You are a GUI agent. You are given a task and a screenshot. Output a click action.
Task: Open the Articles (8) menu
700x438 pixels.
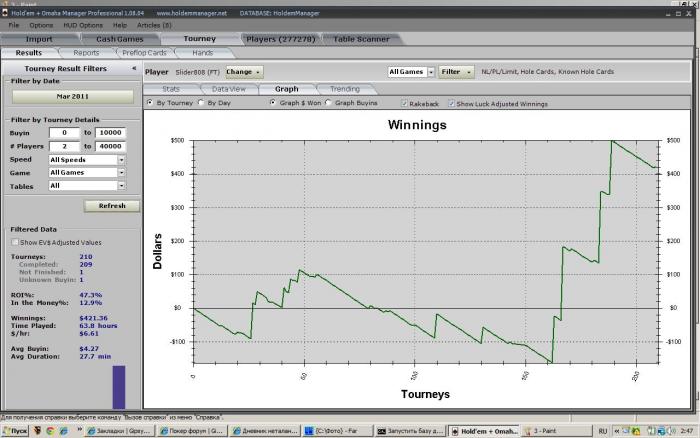click(x=154, y=25)
